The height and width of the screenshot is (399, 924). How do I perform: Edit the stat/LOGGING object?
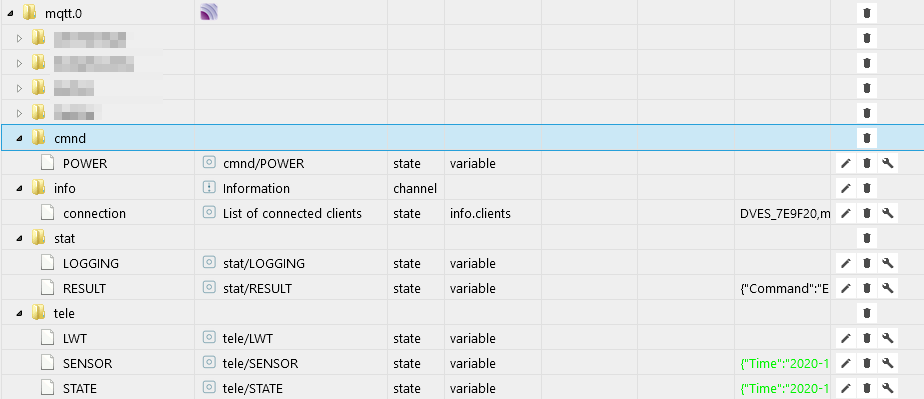coord(846,263)
